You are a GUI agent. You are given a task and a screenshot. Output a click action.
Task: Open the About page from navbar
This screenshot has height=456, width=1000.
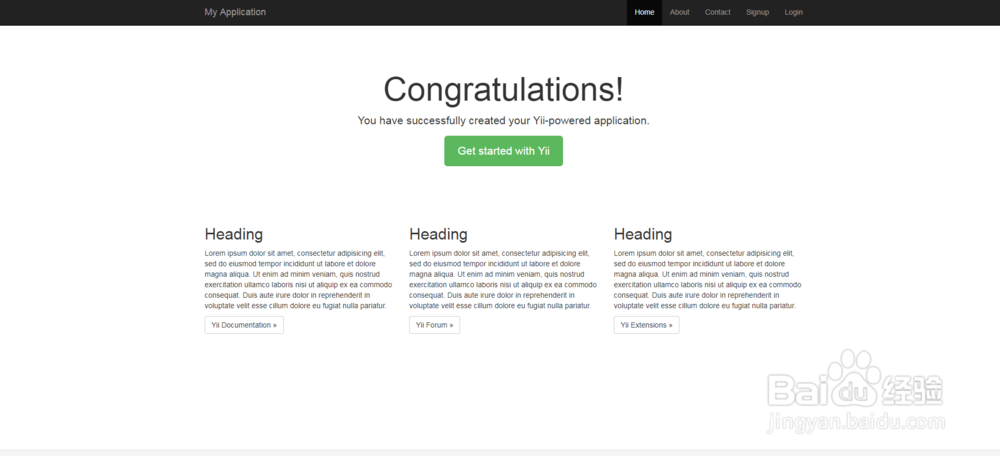679,12
